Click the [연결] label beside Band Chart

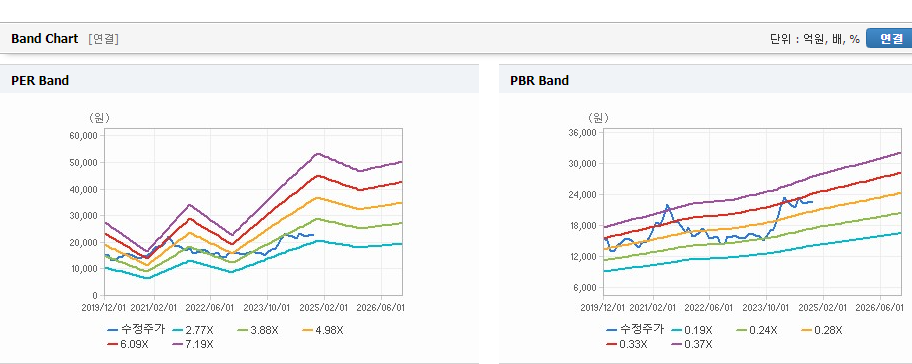click(104, 39)
